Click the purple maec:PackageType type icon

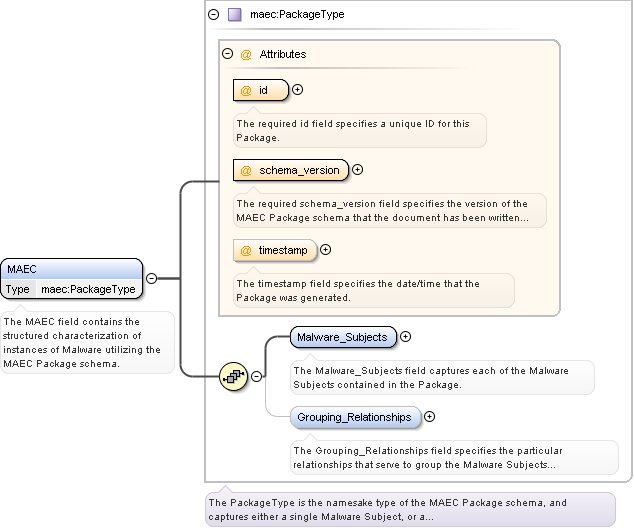pyautogui.click(x=234, y=15)
